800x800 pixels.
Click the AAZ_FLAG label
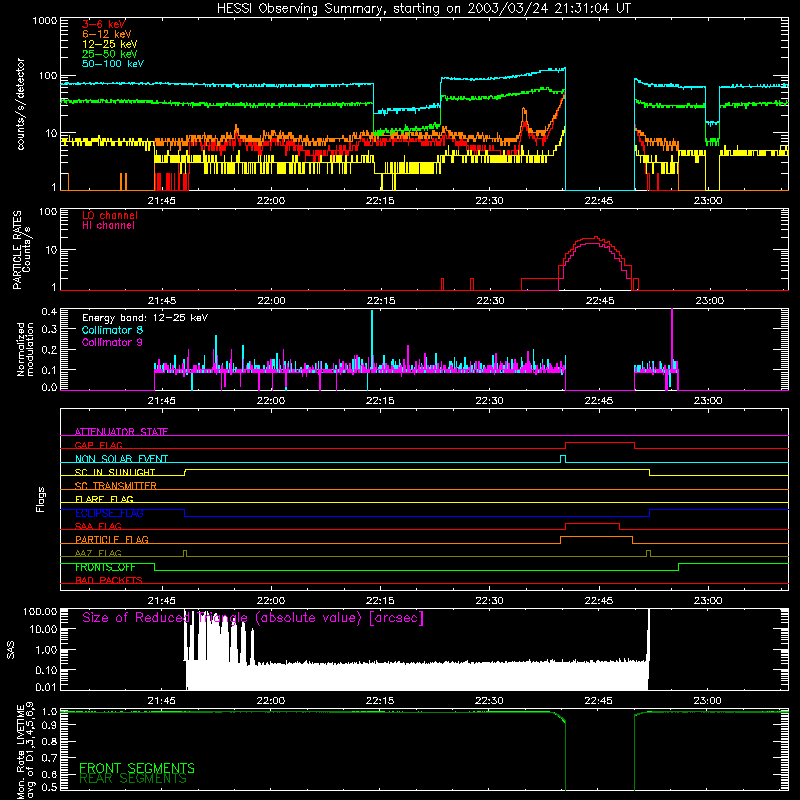(x=98, y=553)
